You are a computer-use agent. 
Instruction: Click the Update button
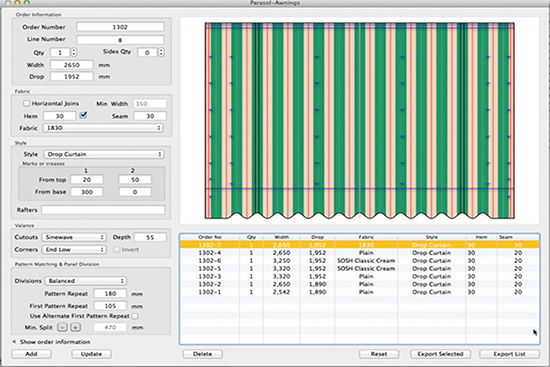[x=91, y=354]
